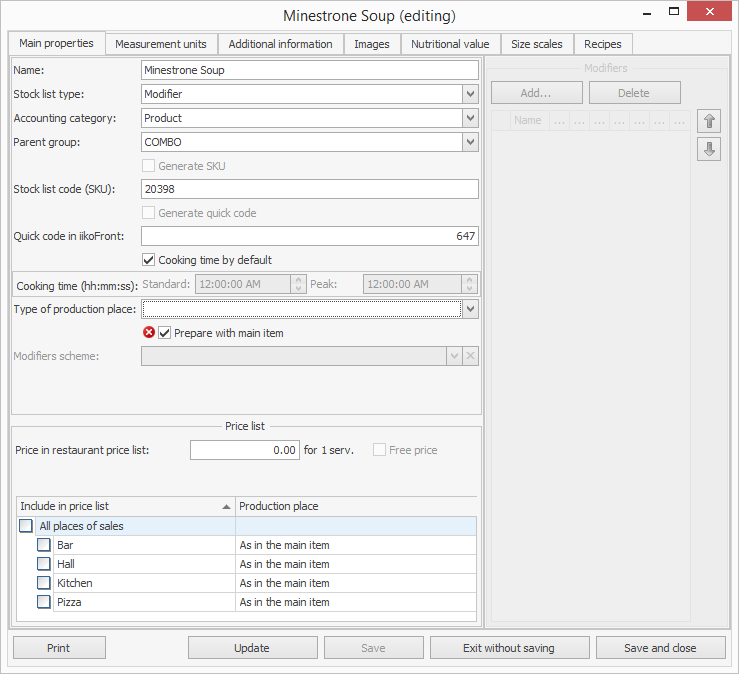The width and height of the screenshot is (739, 674).
Task: Click the move modifier up arrow
Action: click(708, 121)
